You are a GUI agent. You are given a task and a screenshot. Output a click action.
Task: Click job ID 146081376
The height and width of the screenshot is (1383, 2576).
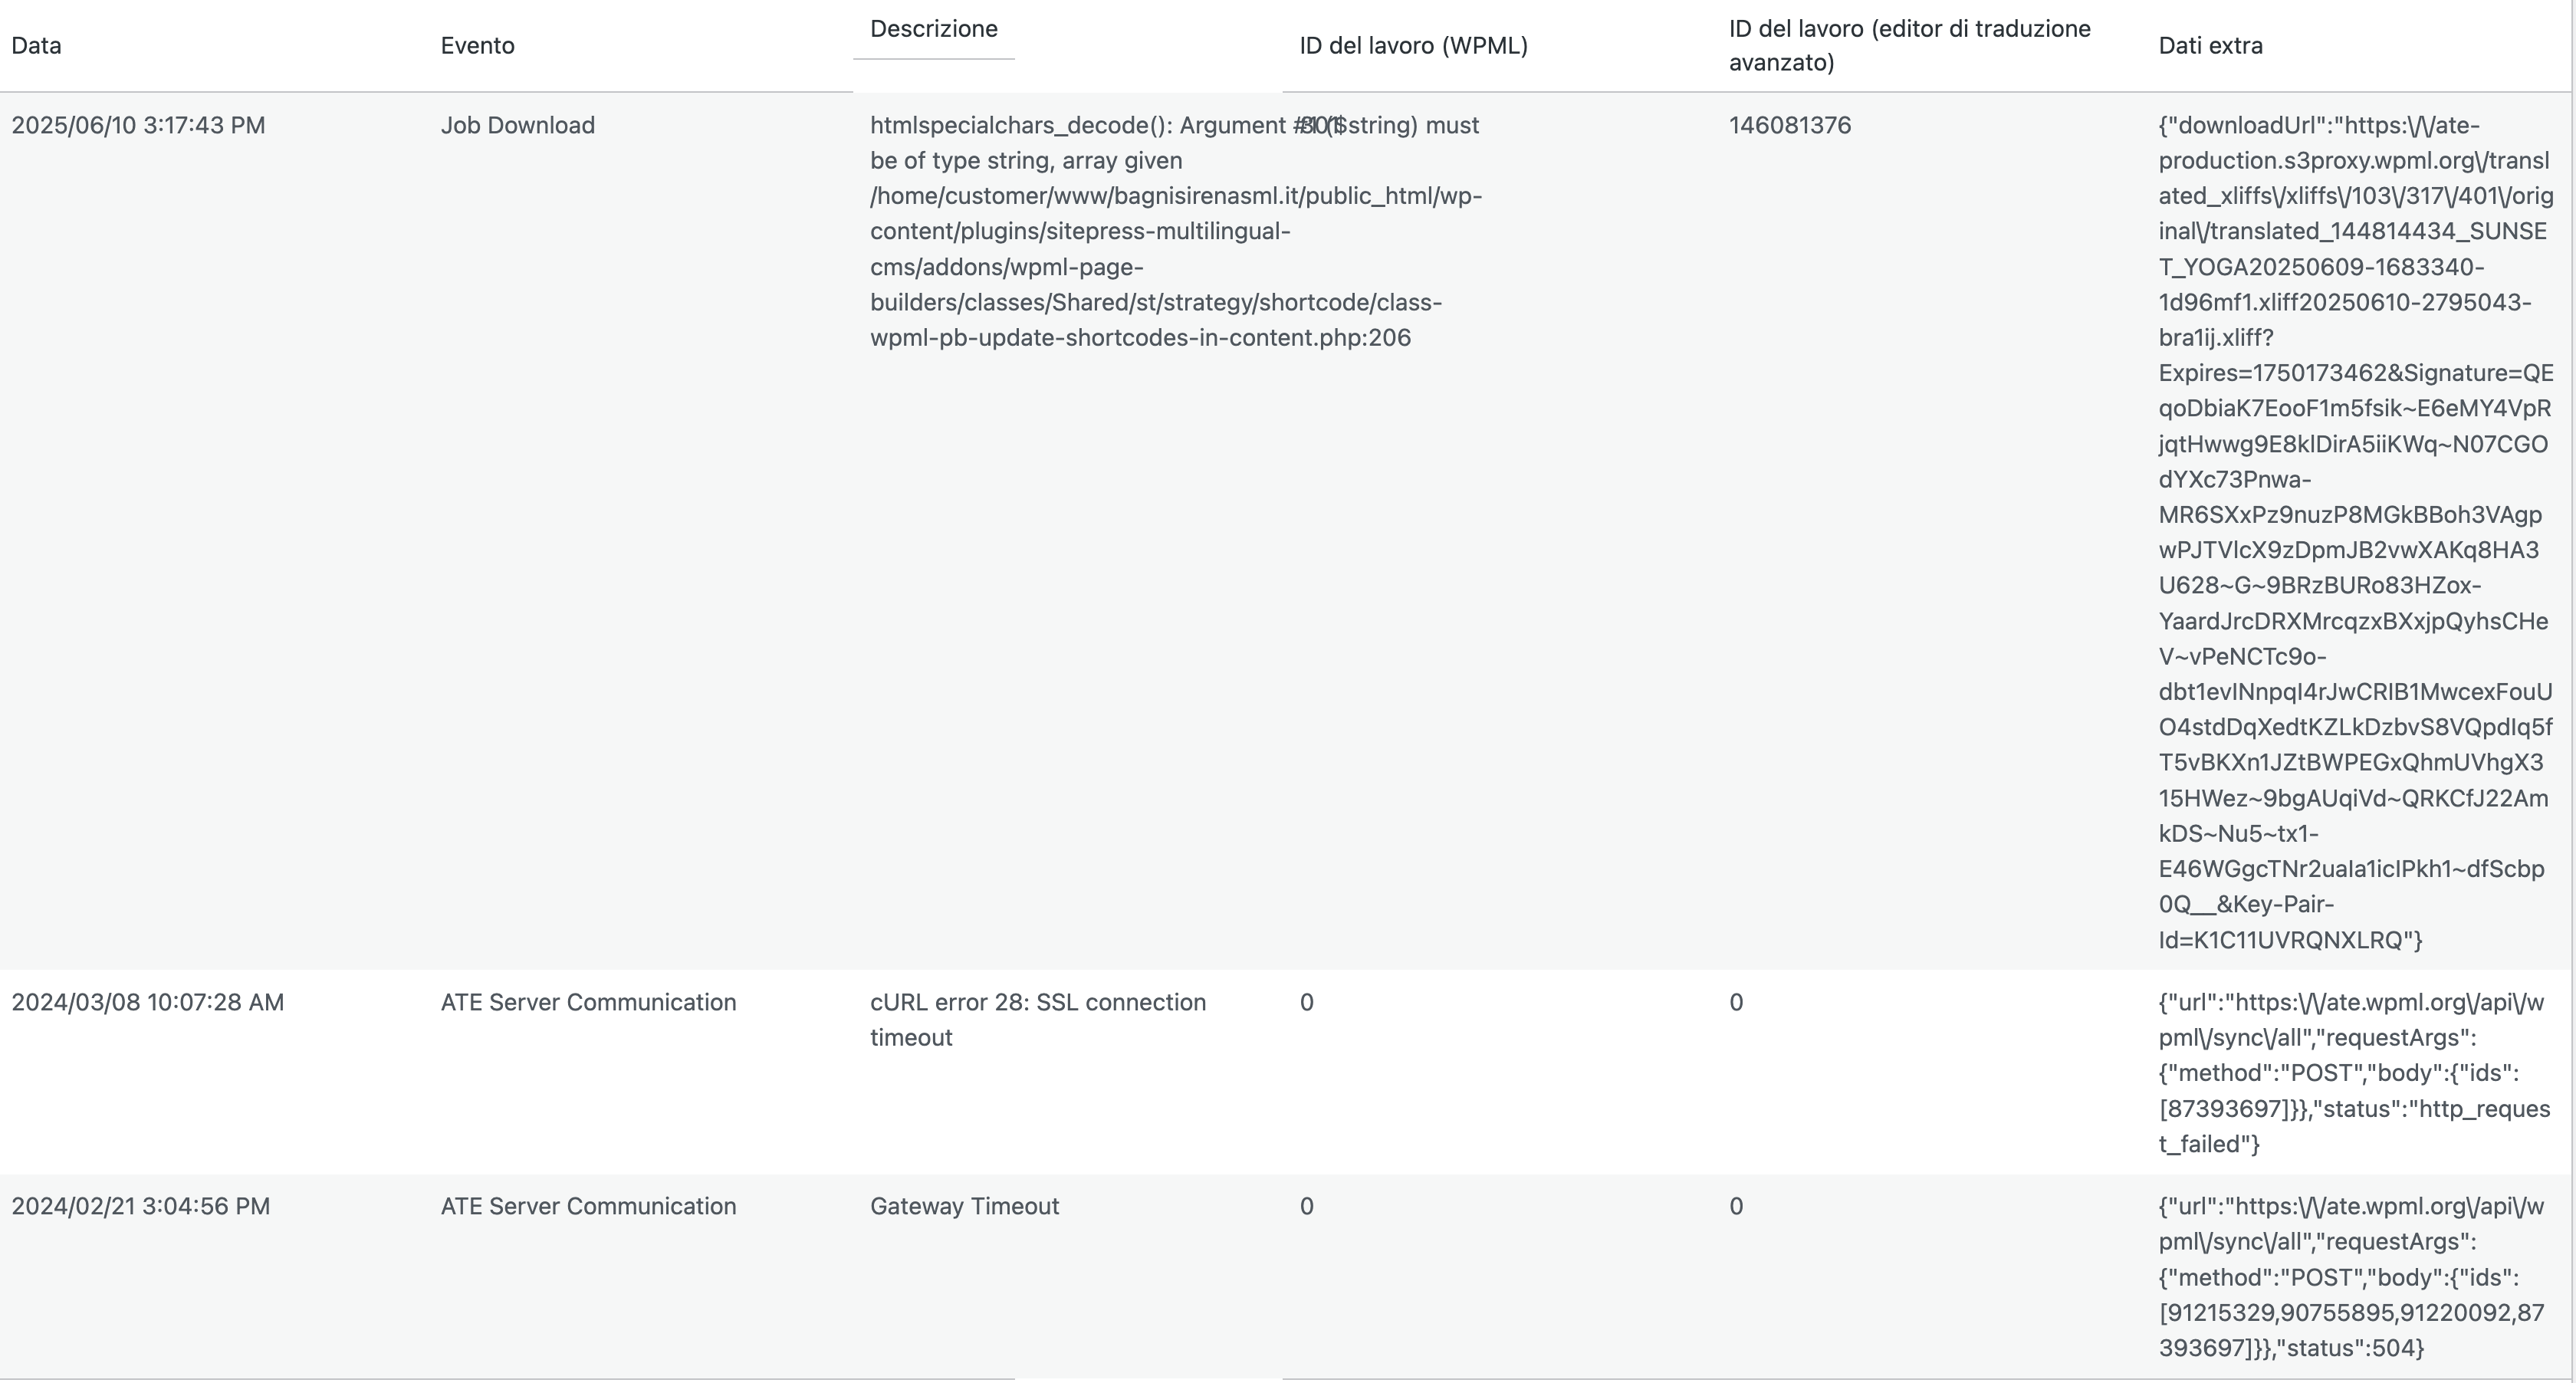pos(1789,126)
